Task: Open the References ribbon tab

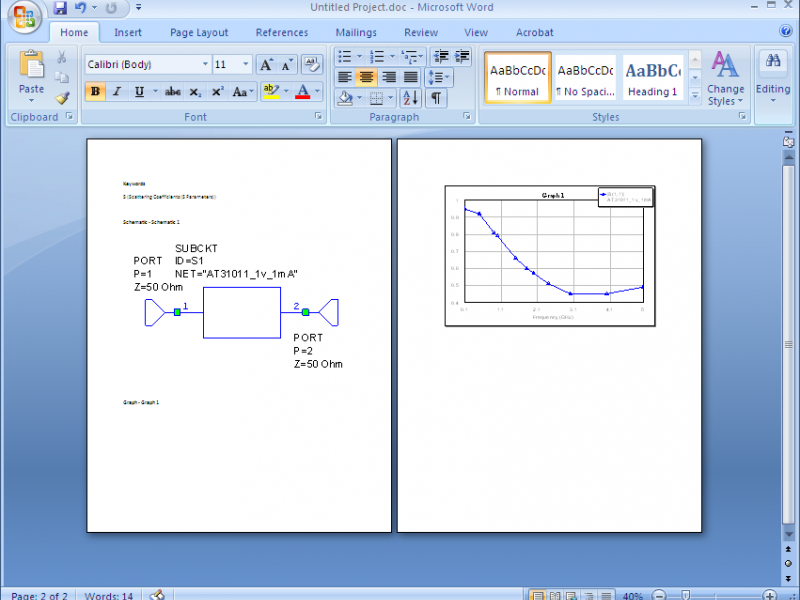Action: click(282, 32)
